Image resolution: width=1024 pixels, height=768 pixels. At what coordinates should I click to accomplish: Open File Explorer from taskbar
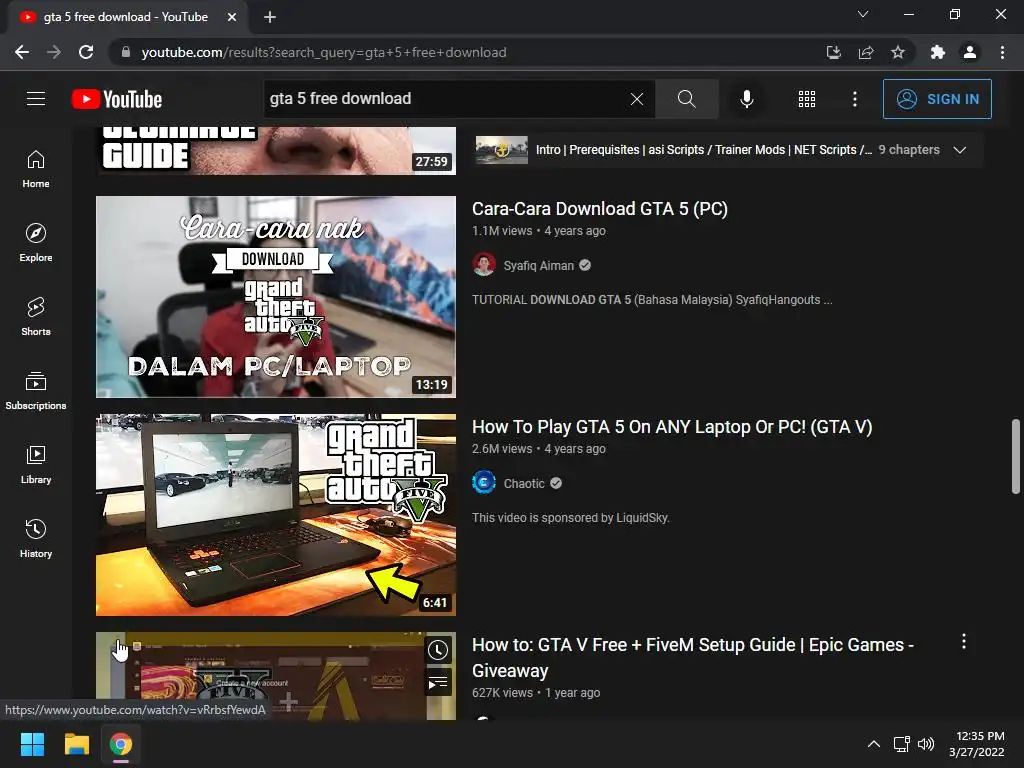pos(76,744)
